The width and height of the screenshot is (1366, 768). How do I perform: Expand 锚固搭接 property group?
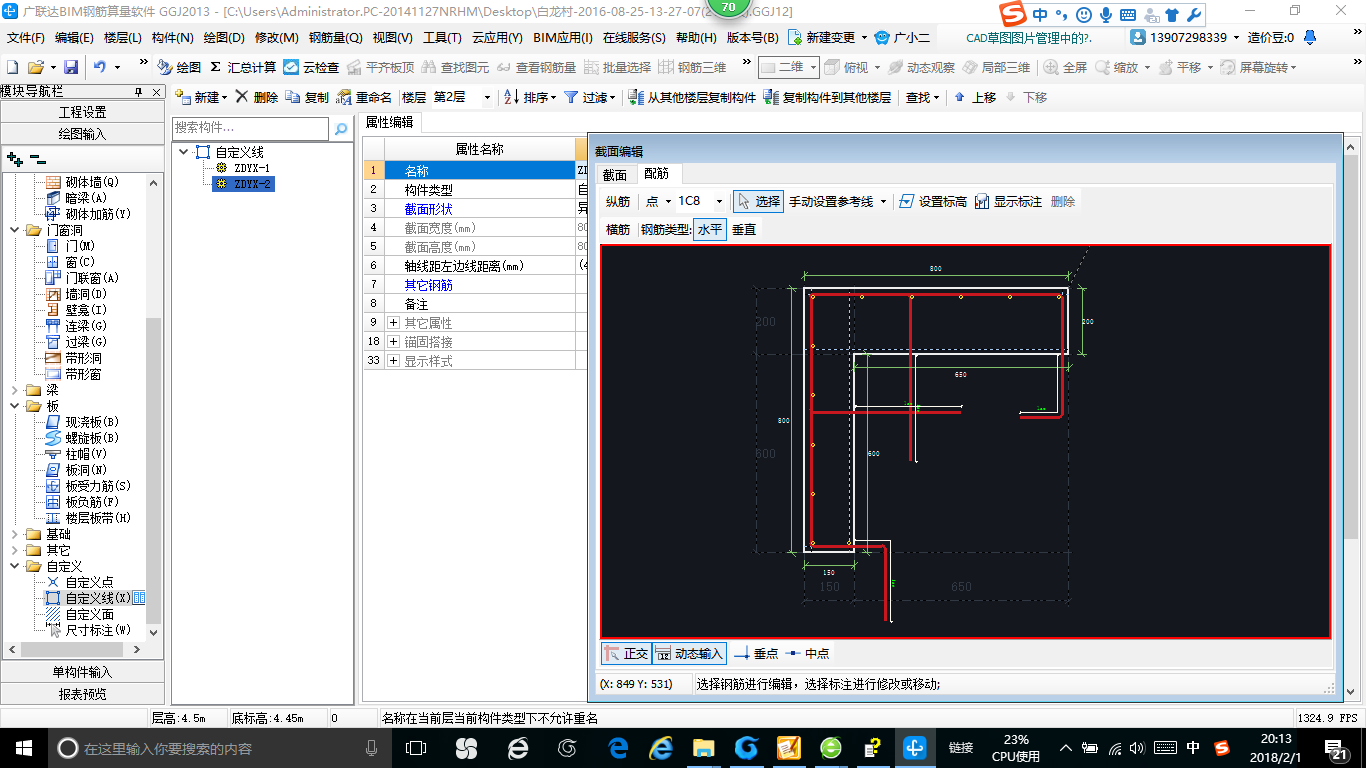(394, 342)
